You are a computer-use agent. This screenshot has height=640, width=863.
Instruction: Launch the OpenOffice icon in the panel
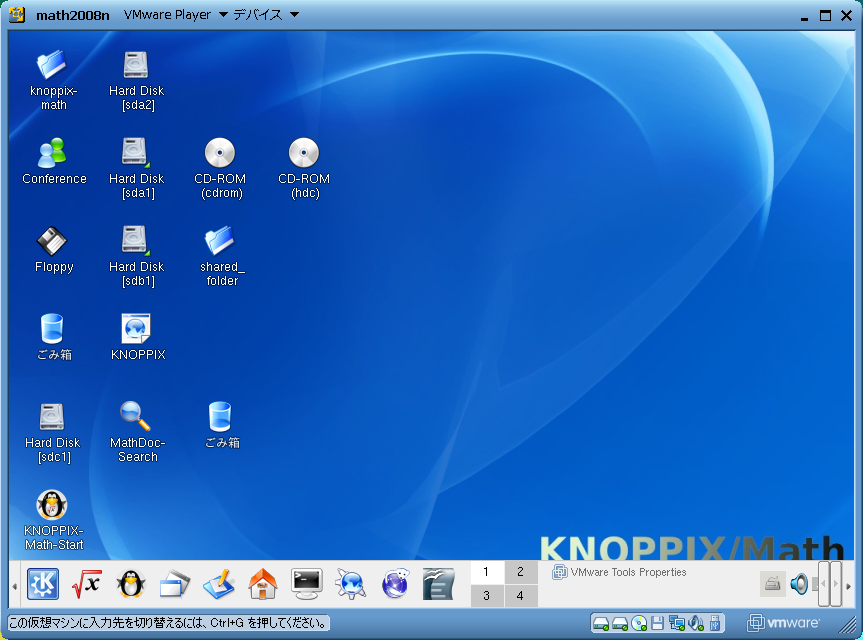click(439, 584)
